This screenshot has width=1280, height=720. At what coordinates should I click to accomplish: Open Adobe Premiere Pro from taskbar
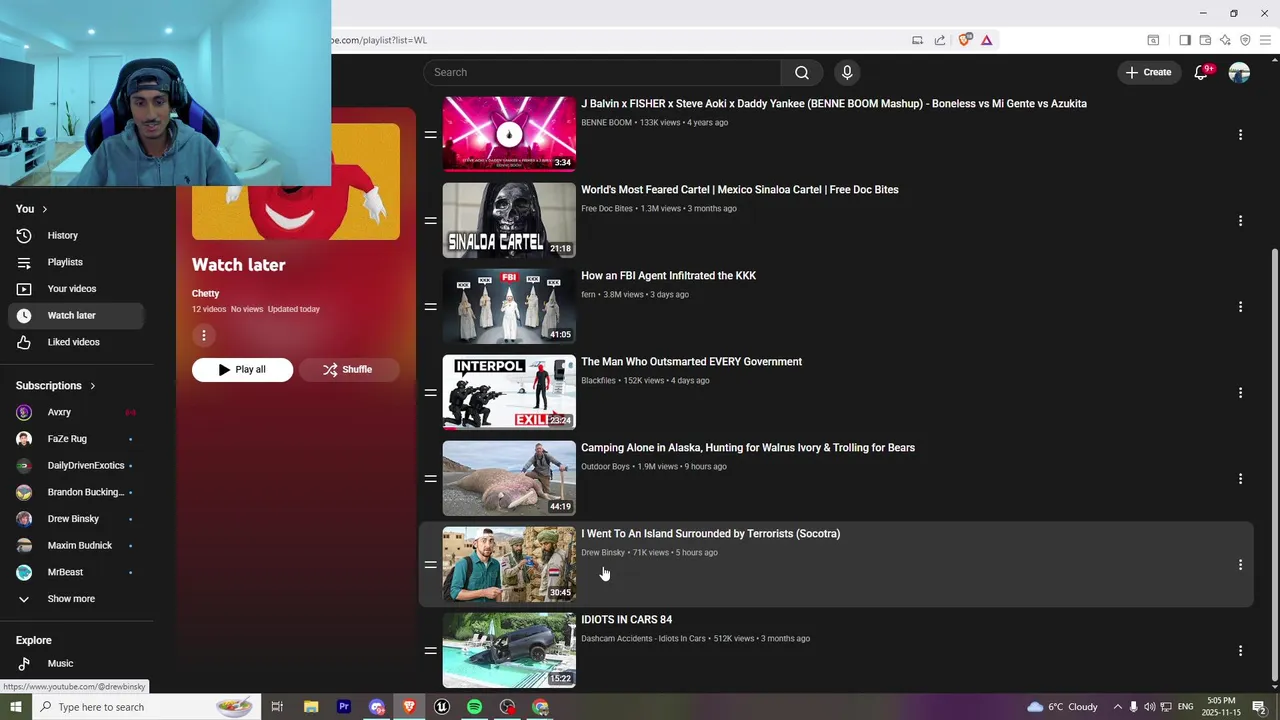(x=343, y=707)
